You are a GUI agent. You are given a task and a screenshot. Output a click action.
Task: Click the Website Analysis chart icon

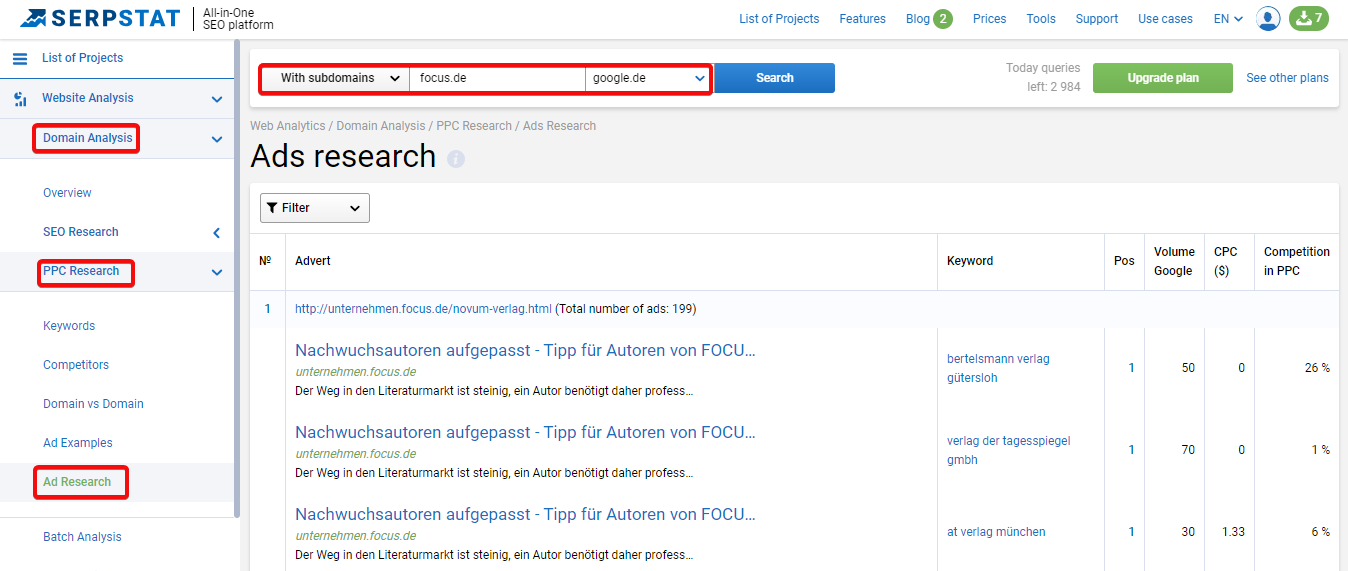click(x=20, y=98)
